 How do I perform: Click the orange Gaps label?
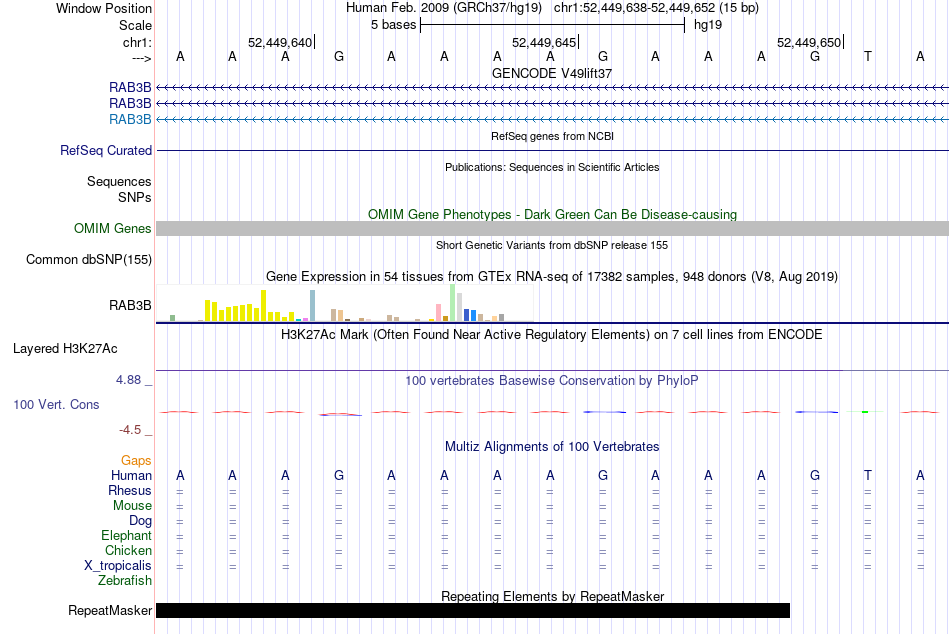point(136,461)
